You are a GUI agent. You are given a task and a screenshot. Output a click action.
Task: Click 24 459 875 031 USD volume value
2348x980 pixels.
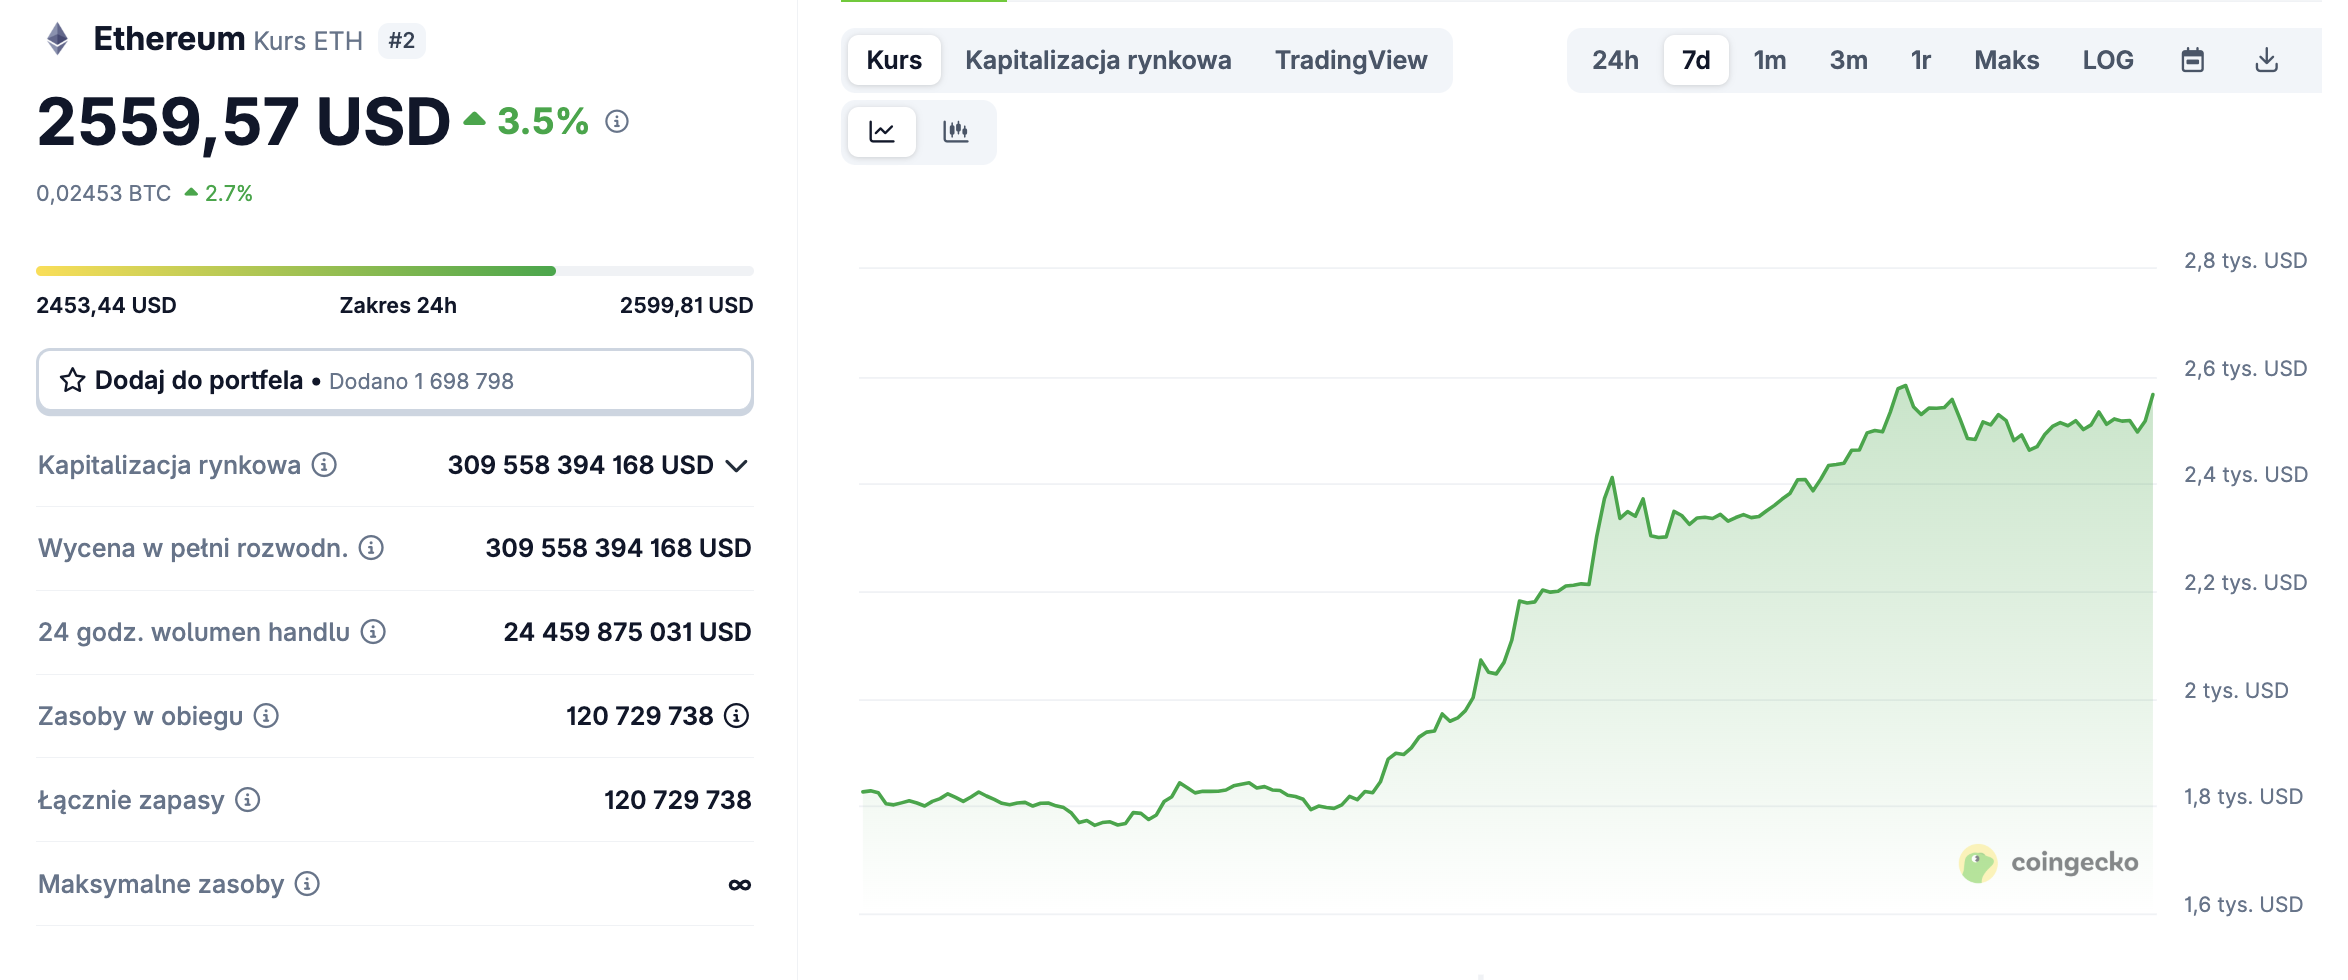point(627,632)
